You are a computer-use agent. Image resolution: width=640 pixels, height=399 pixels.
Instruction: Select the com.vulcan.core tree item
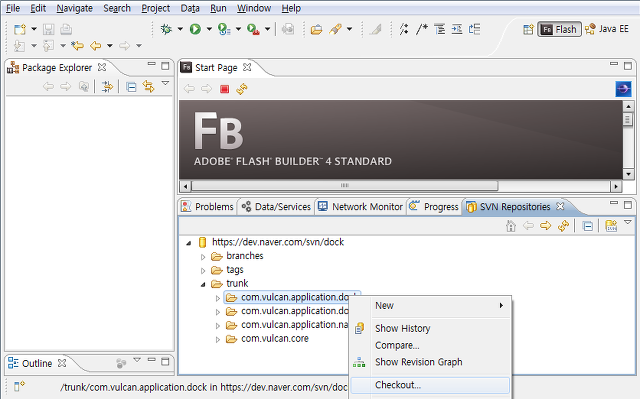275,339
